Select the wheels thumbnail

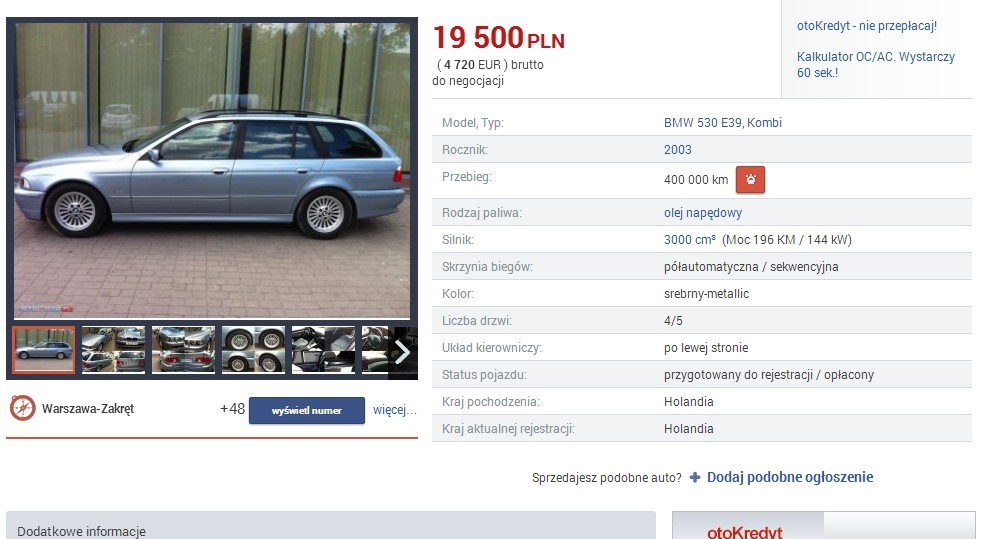coord(253,349)
